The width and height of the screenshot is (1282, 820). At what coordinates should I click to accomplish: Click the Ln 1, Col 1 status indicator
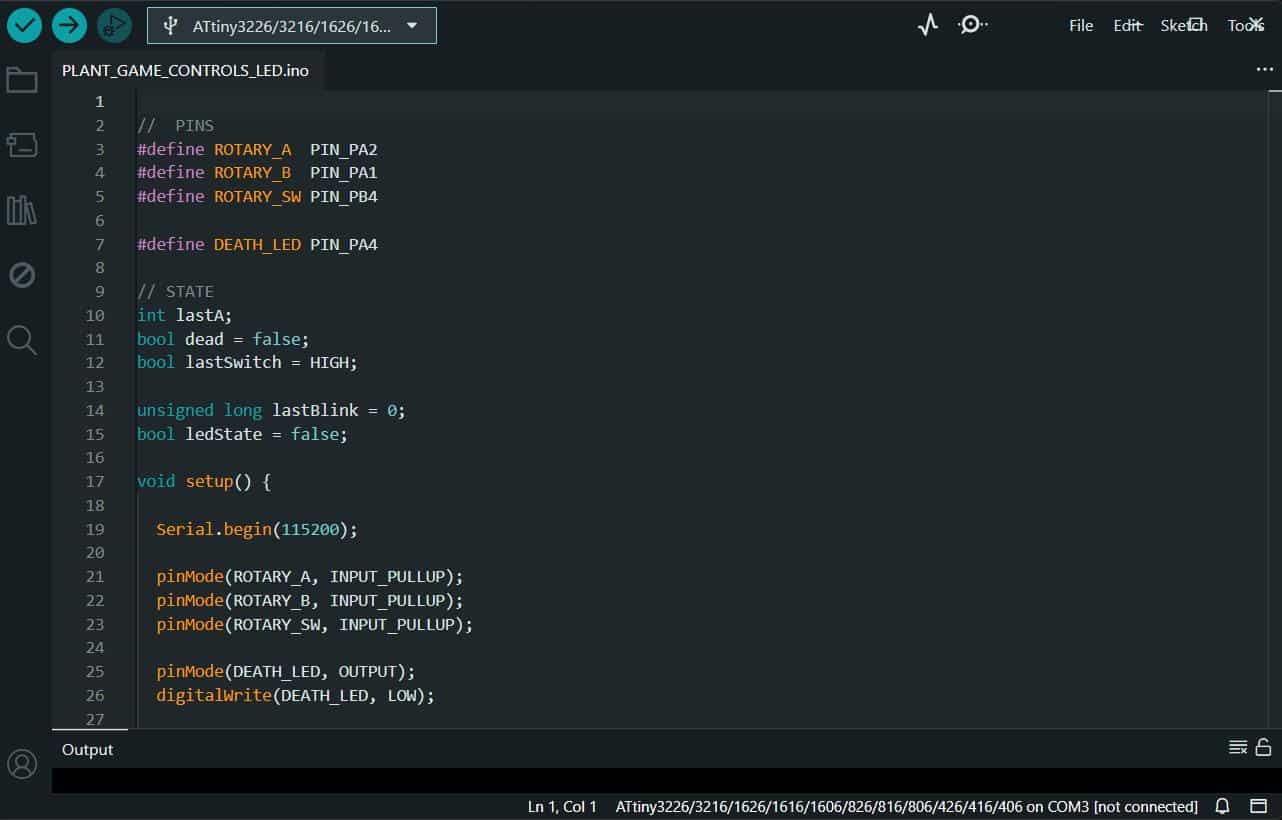562,806
